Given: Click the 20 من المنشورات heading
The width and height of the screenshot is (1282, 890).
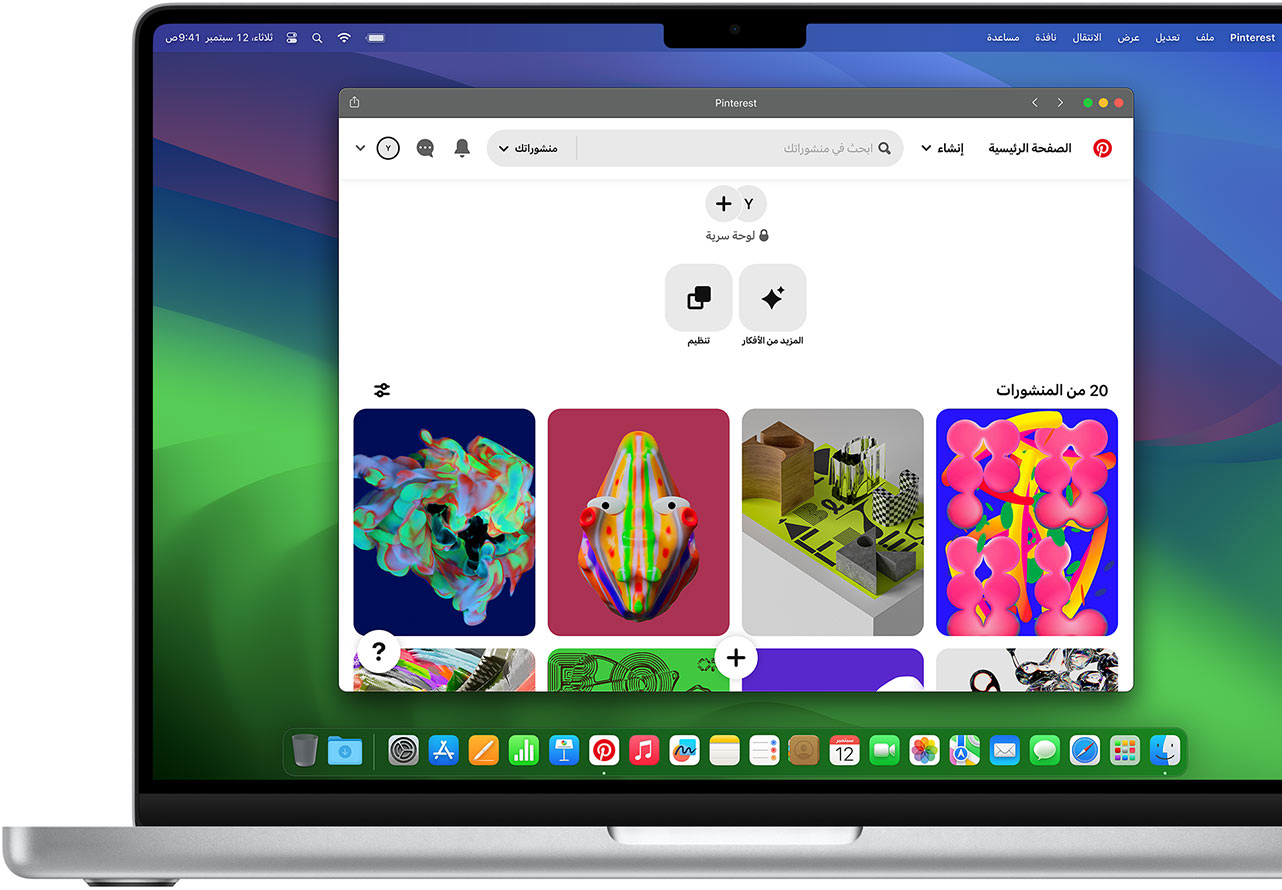Looking at the screenshot, I should coord(1052,390).
